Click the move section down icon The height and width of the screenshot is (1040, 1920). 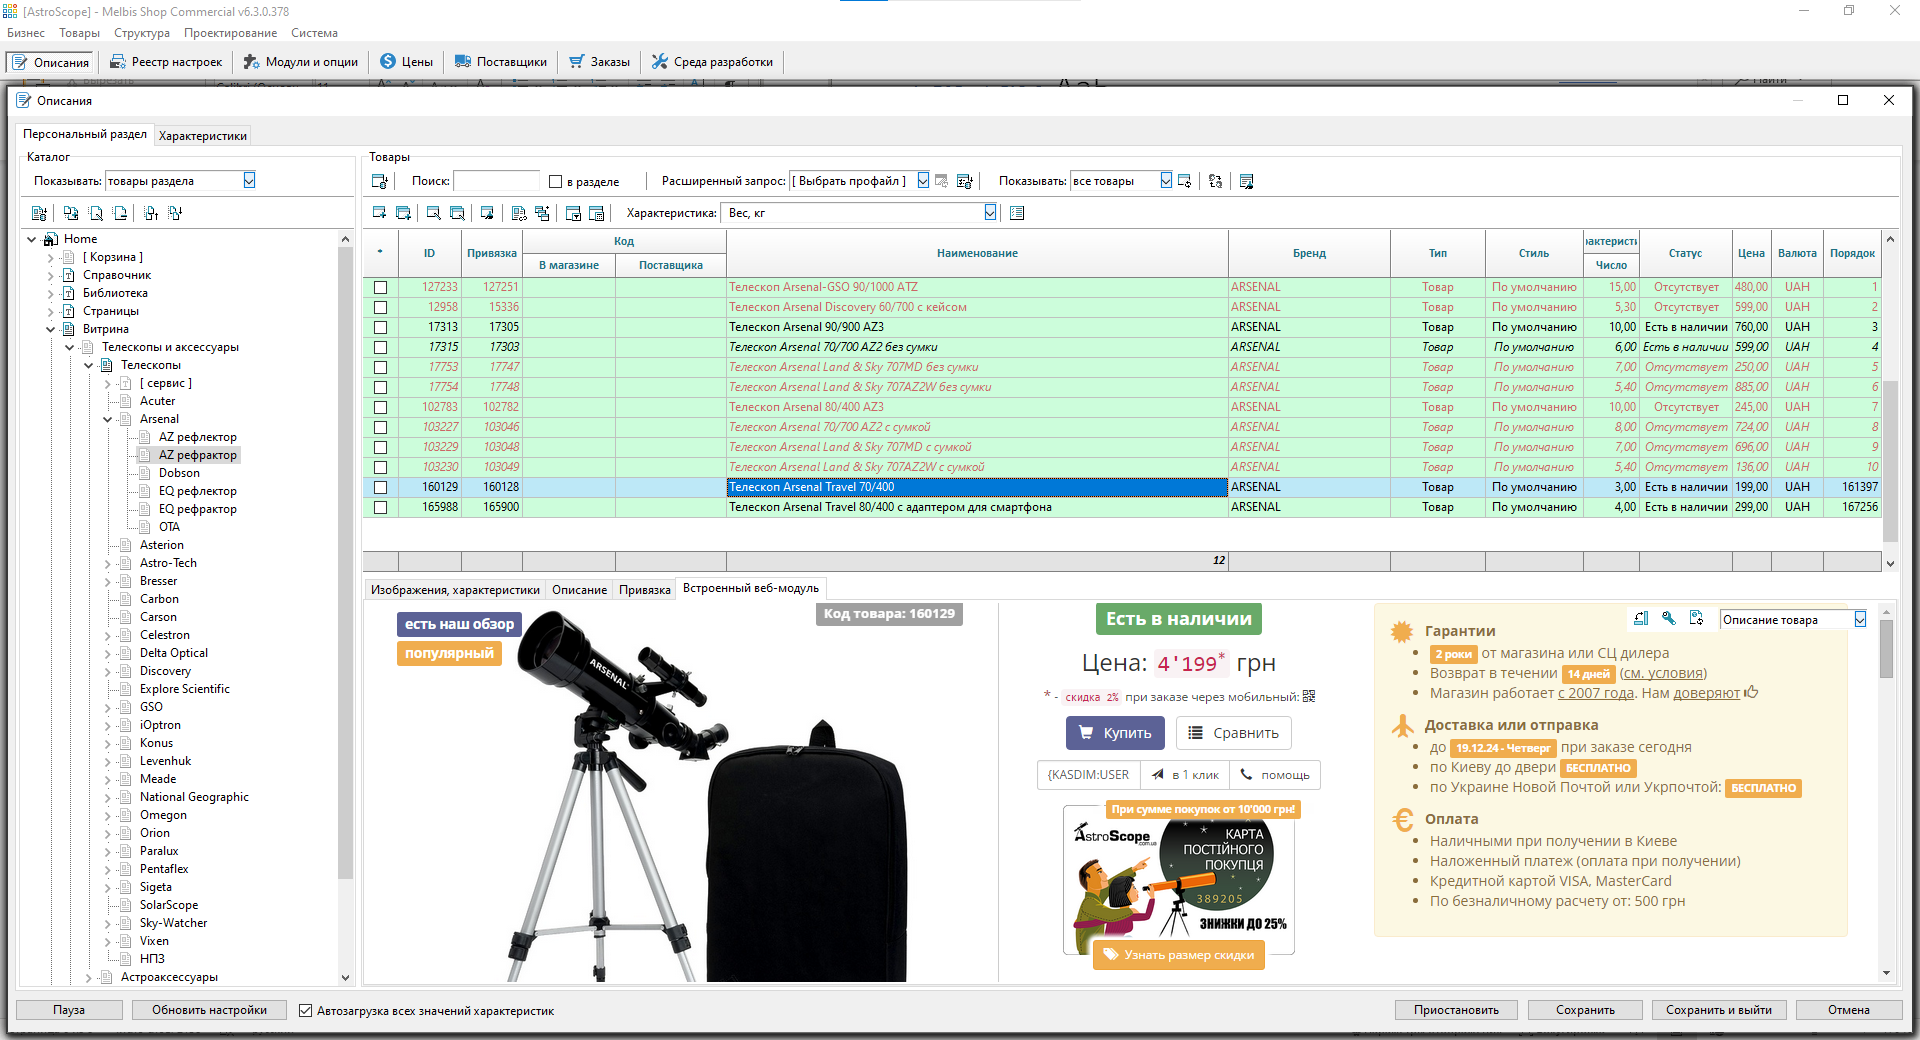tap(175, 213)
